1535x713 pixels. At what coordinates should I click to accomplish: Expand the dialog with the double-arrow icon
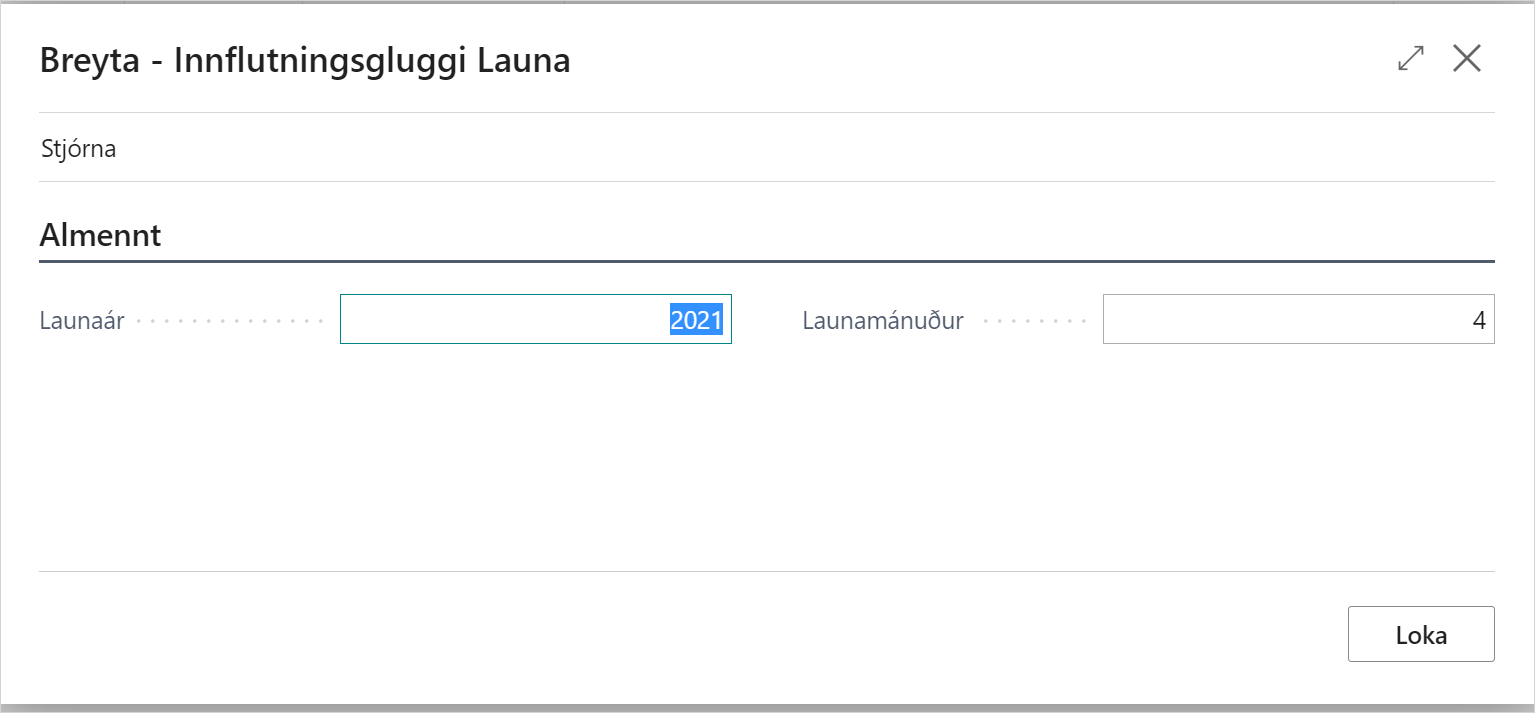pyautogui.click(x=1410, y=59)
